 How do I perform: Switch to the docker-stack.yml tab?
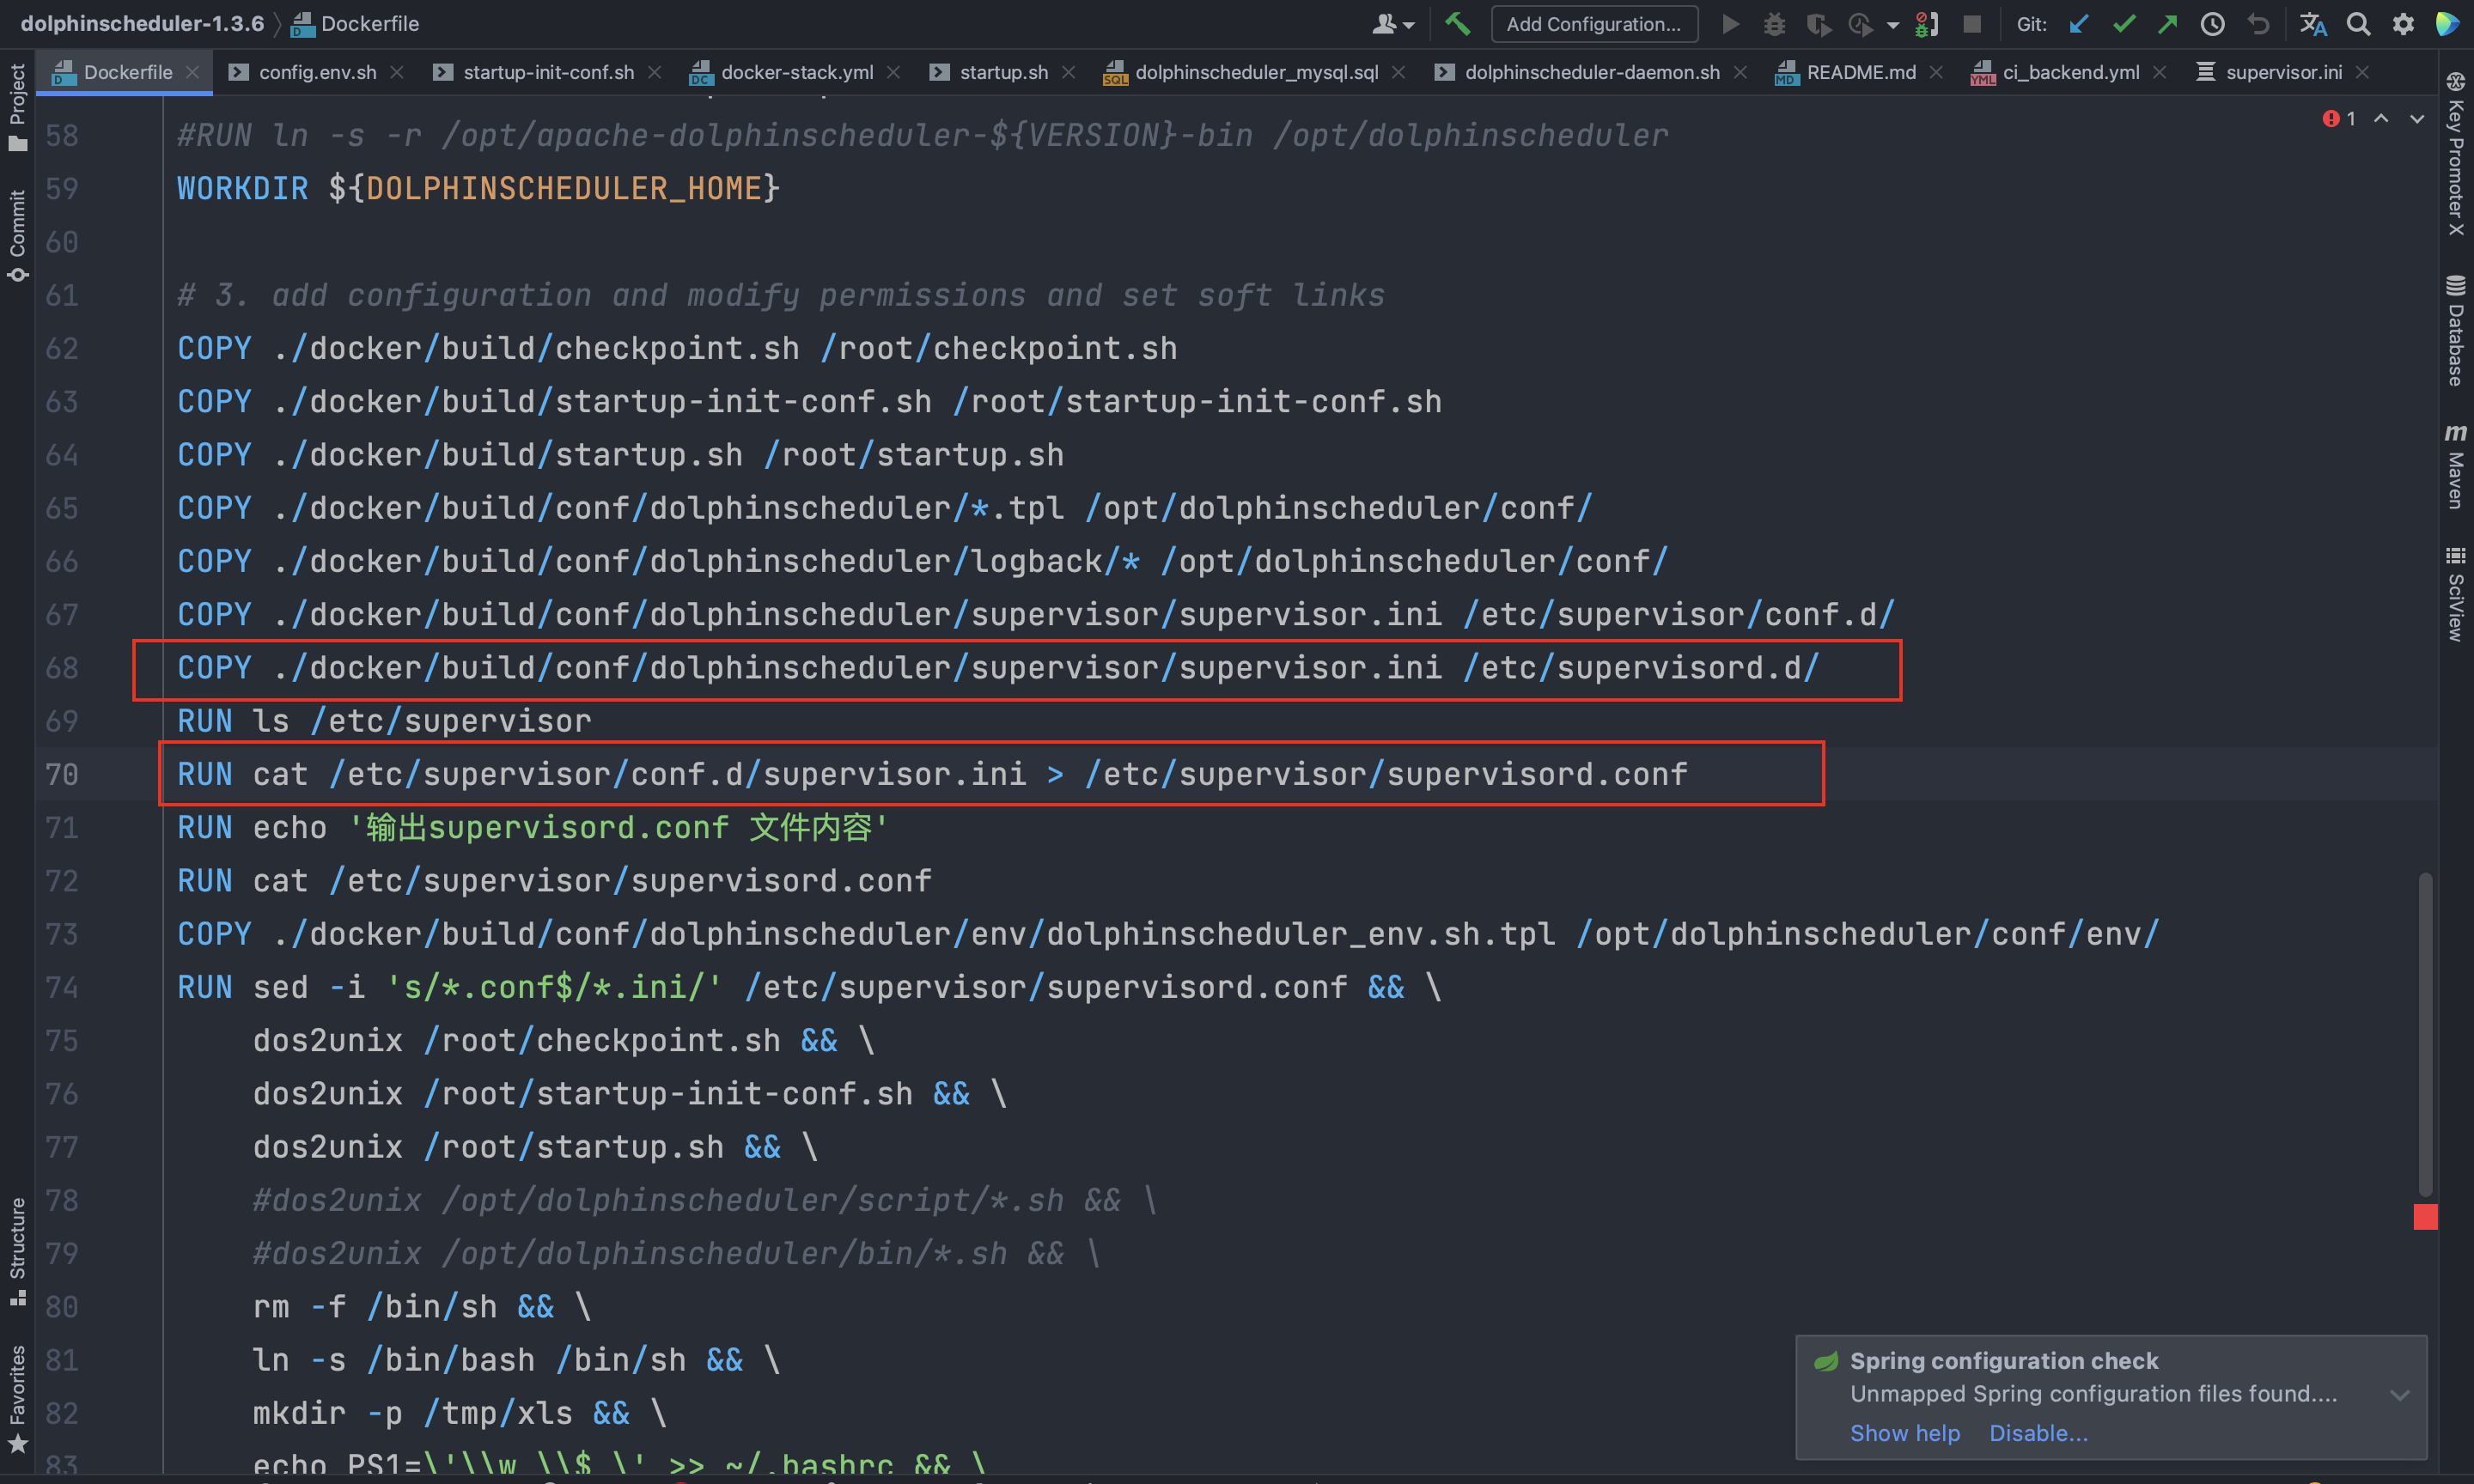pos(796,72)
